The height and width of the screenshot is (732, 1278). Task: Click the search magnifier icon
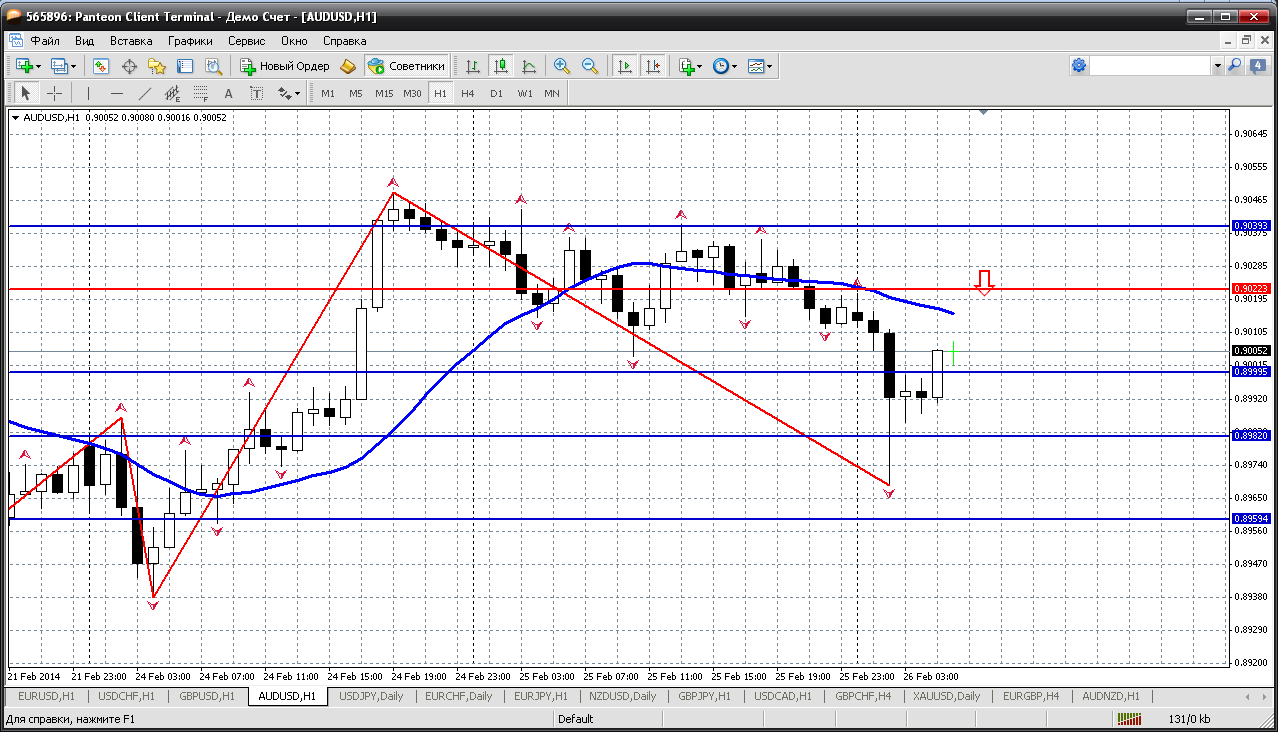(1234, 65)
